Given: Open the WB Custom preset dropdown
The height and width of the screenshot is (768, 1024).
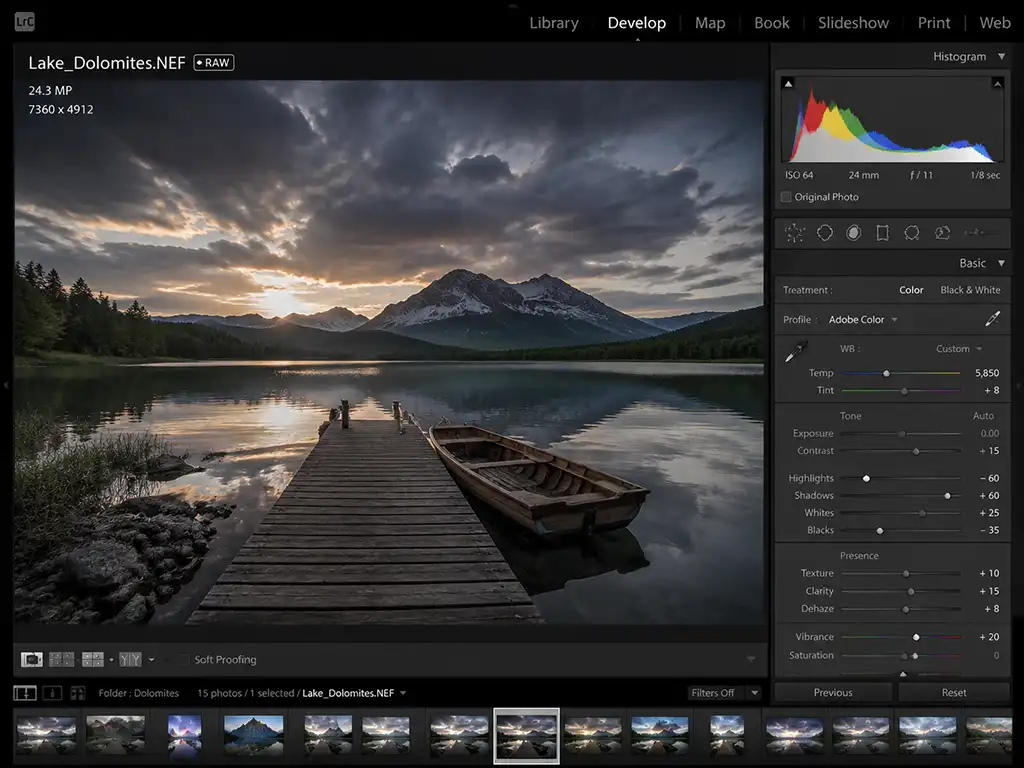Looking at the screenshot, I should tap(959, 349).
